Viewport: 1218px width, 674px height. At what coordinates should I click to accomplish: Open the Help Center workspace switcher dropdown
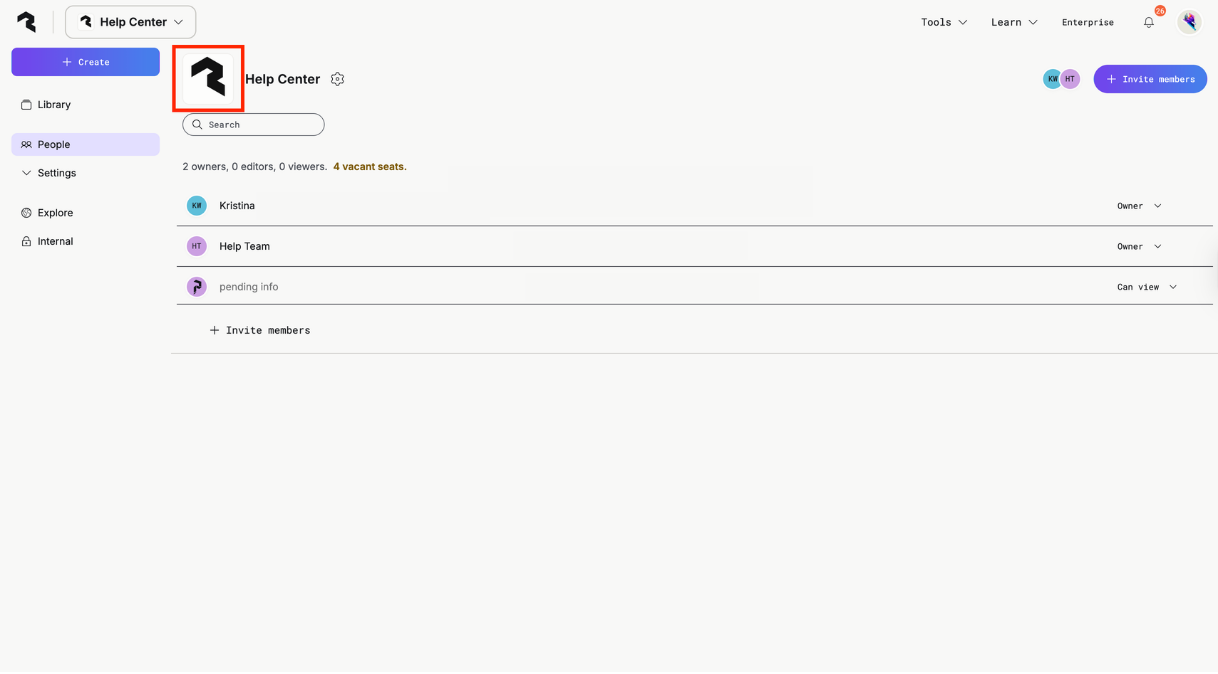click(131, 22)
